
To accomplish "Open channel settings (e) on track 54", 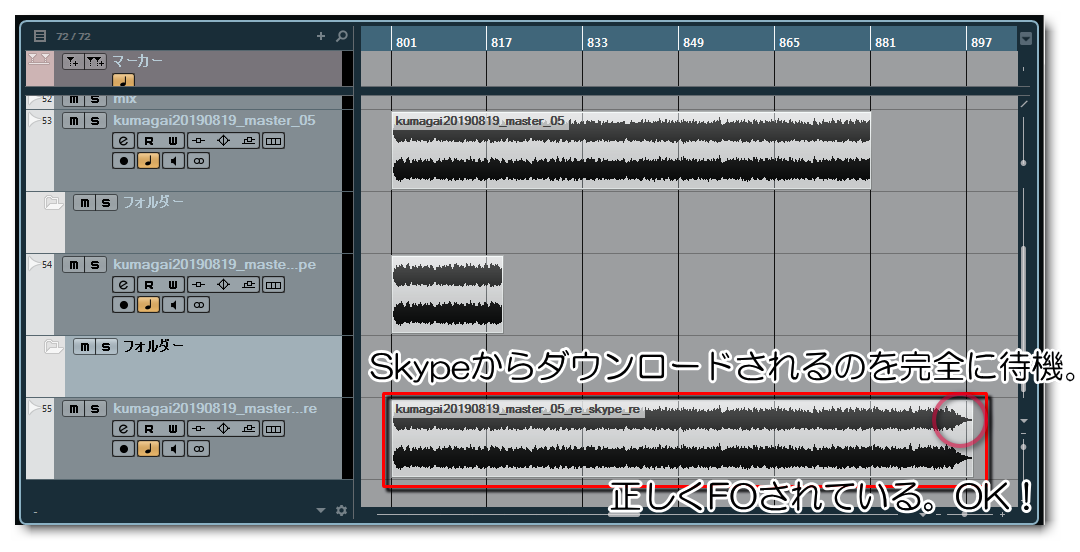I will pos(123,285).
